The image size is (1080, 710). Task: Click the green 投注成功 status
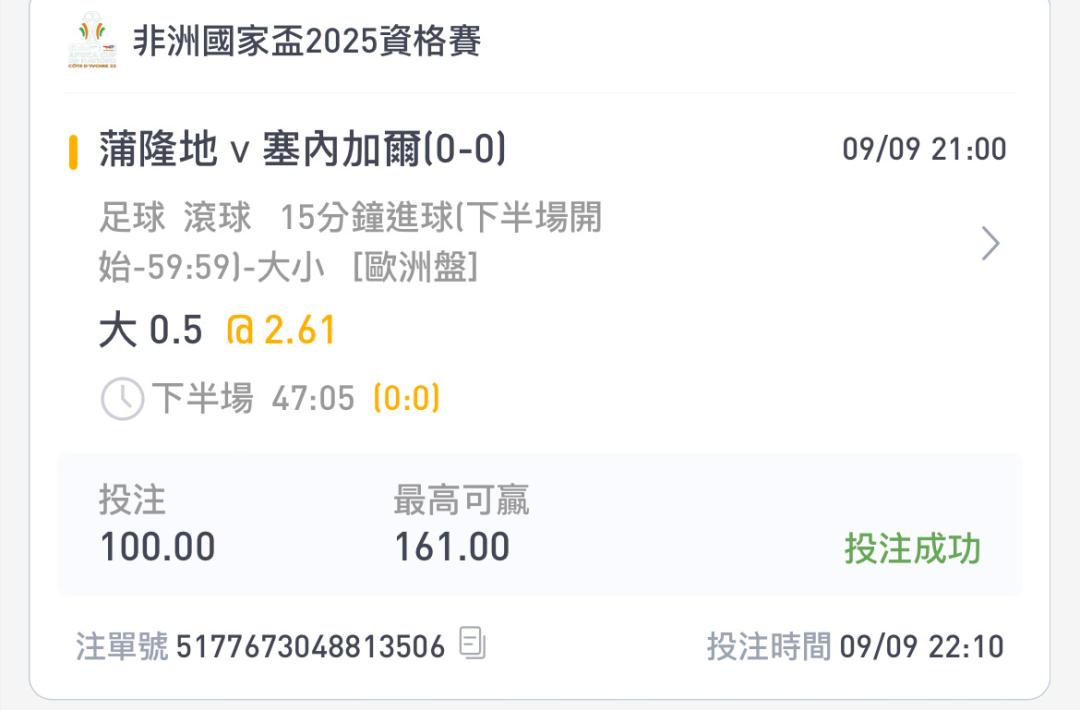coord(912,549)
